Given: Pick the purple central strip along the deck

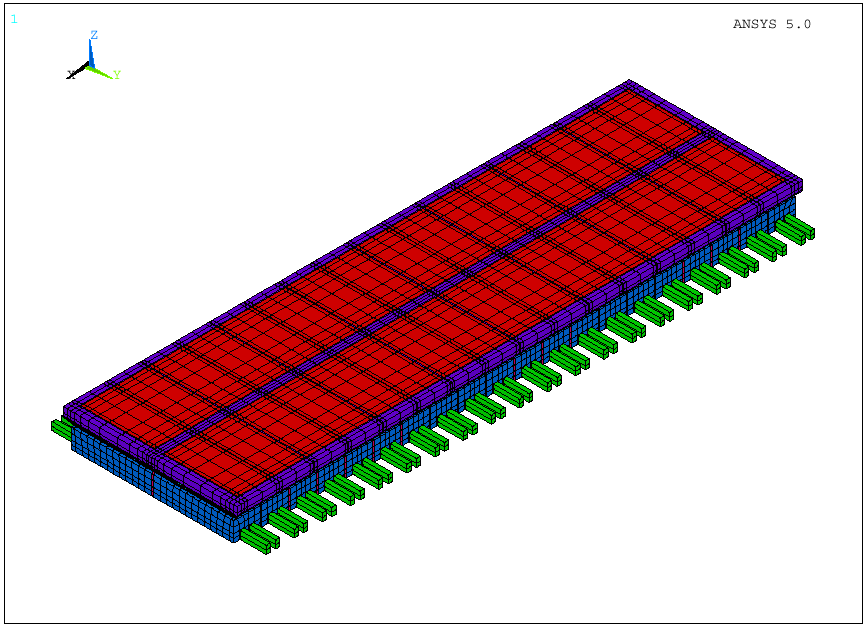Looking at the screenshot, I should pos(430,290).
